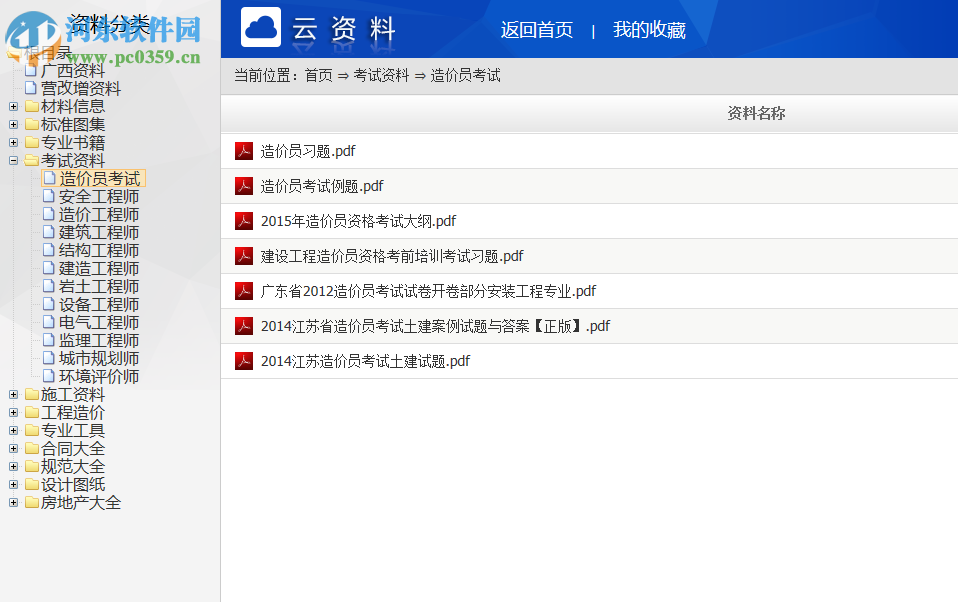Open 我的收藏 in the top navigation
The height and width of the screenshot is (602, 958).
point(649,31)
